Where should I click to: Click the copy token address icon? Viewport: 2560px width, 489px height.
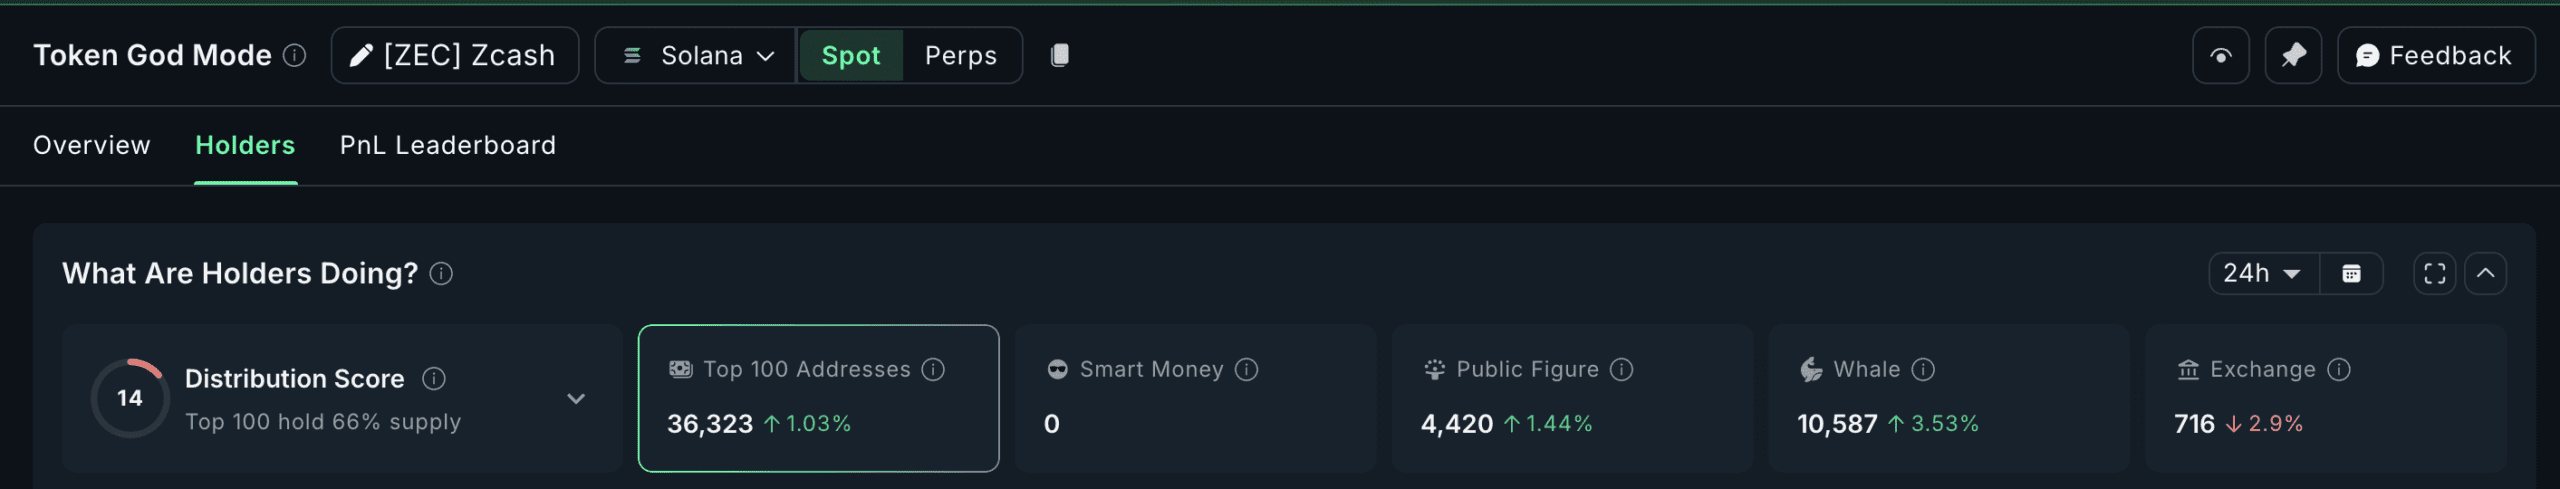pos(1060,55)
